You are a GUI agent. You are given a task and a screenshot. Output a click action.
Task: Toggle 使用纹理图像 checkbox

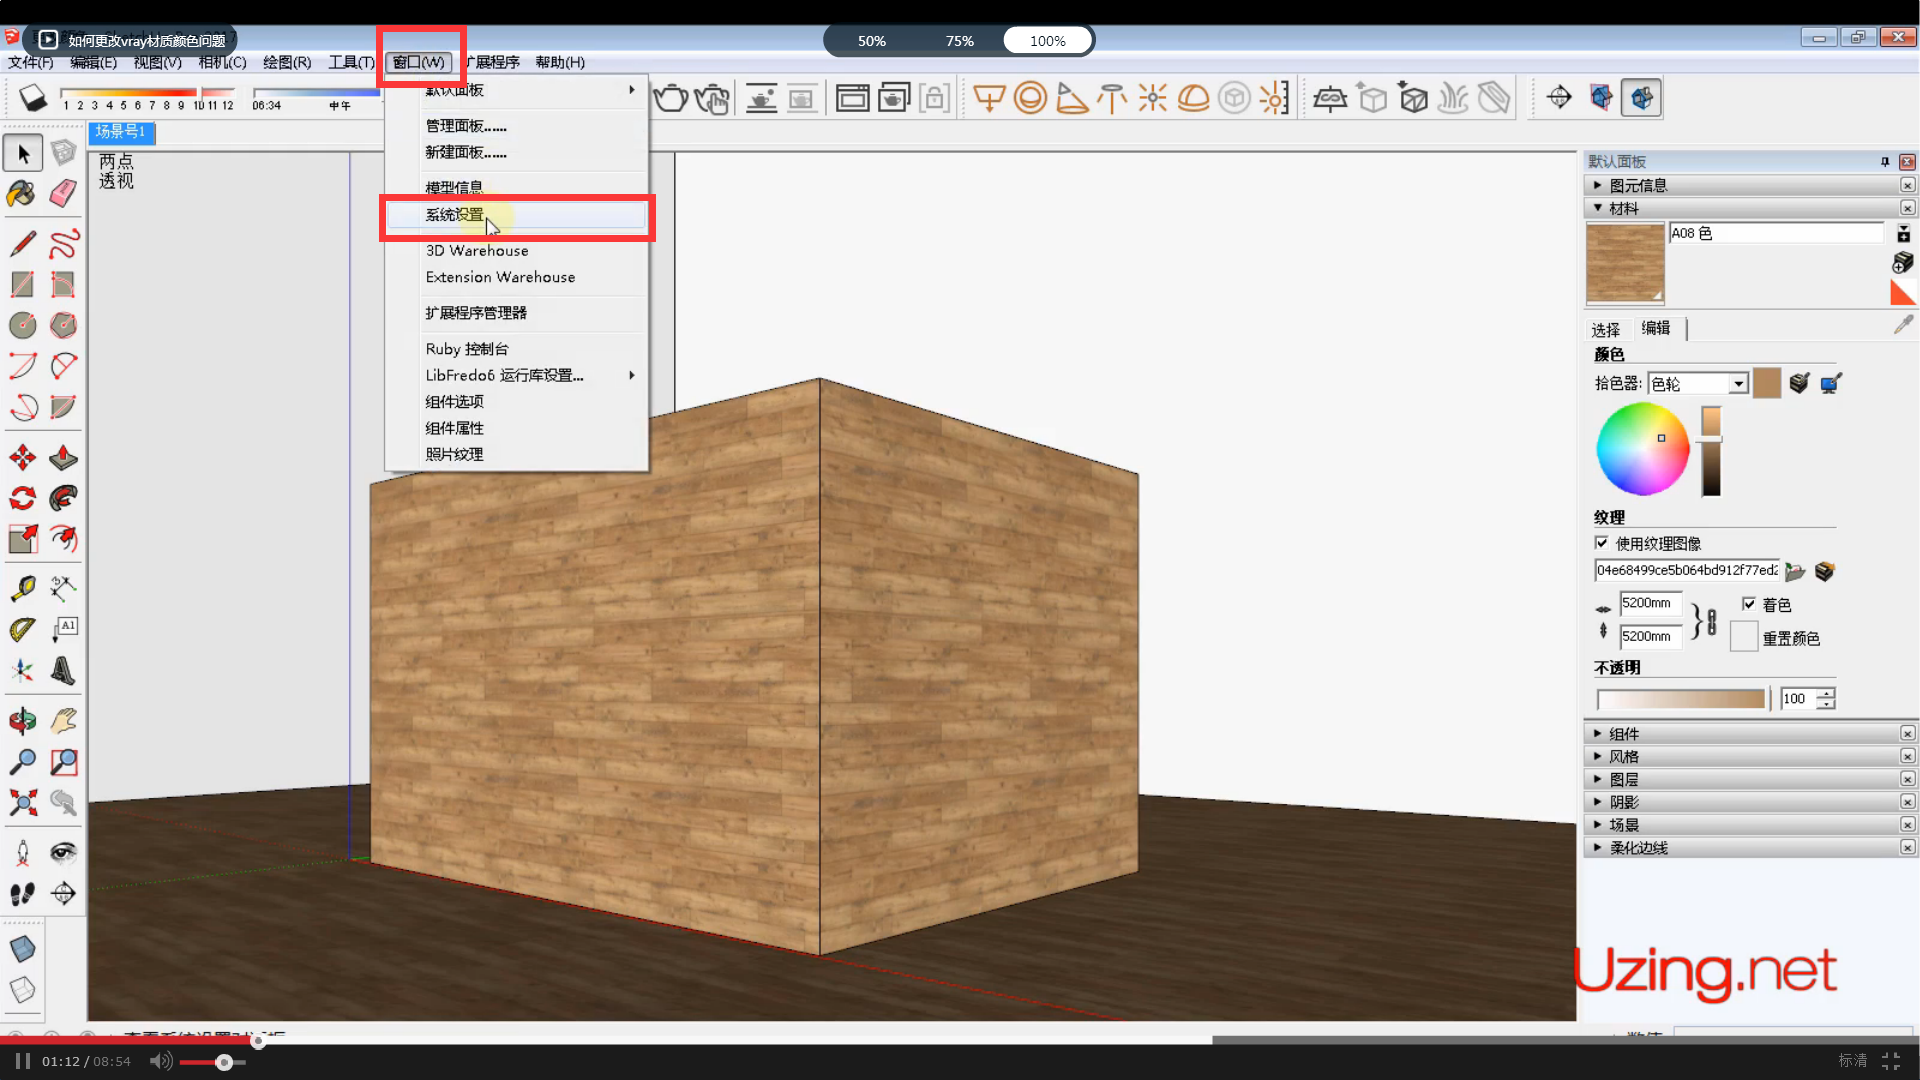(x=1602, y=542)
